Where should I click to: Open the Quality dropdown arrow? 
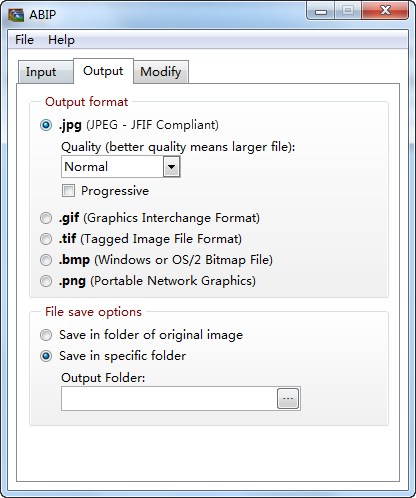coord(172,167)
